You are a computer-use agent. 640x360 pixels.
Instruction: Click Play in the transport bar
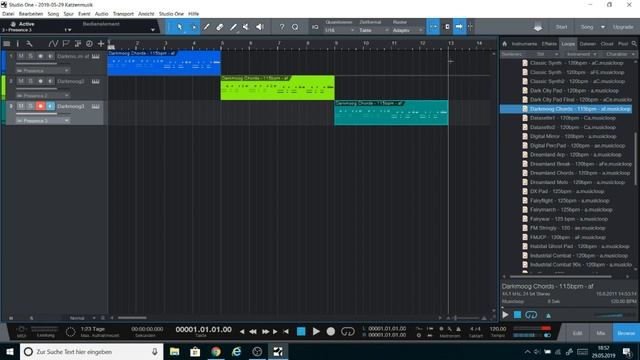tap(316, 331)
